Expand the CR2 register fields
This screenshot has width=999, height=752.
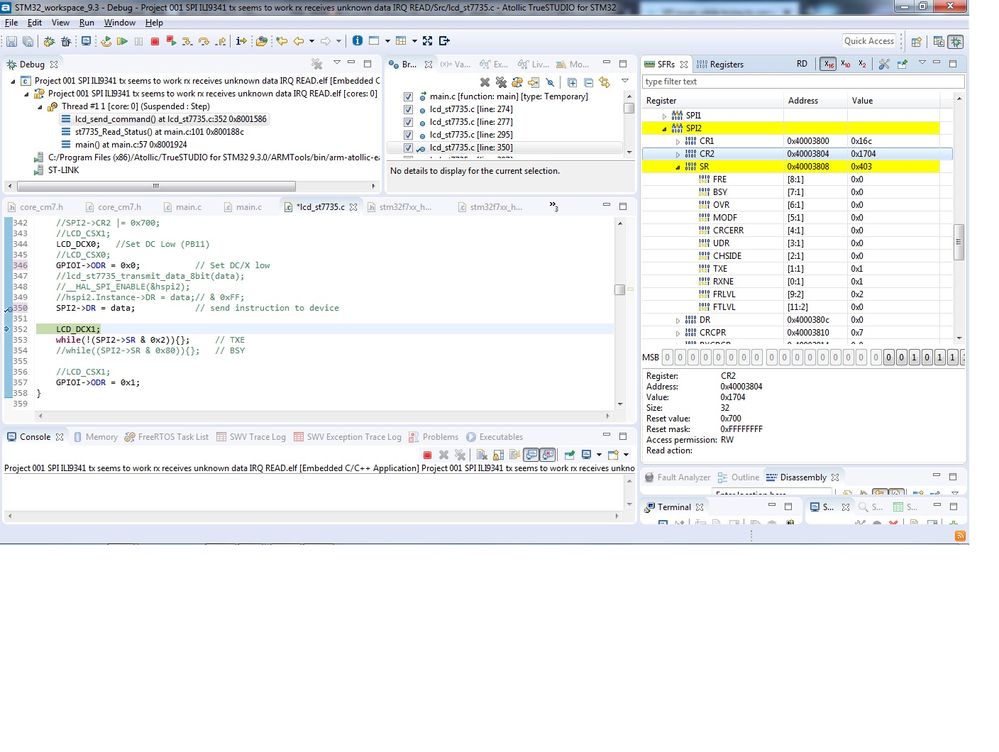pos(677,154)
